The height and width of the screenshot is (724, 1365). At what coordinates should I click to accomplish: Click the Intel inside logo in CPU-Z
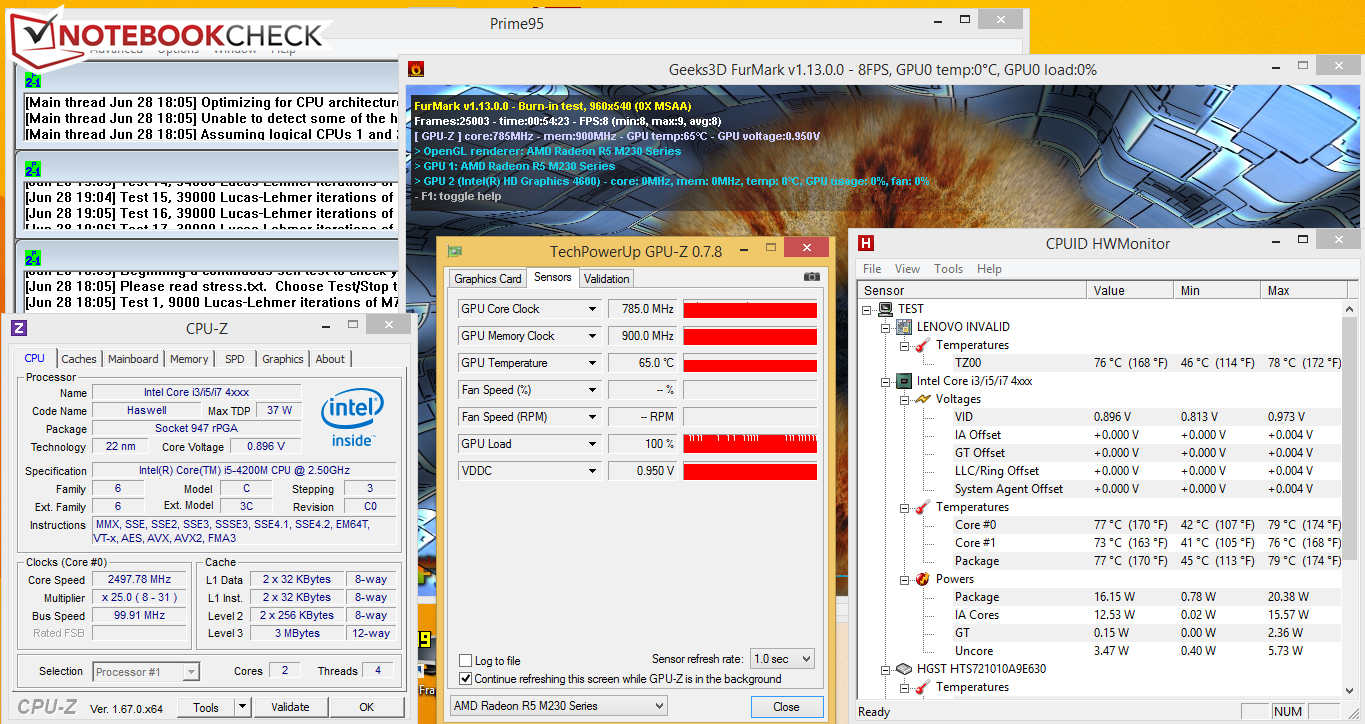click(x=351, y=418)
